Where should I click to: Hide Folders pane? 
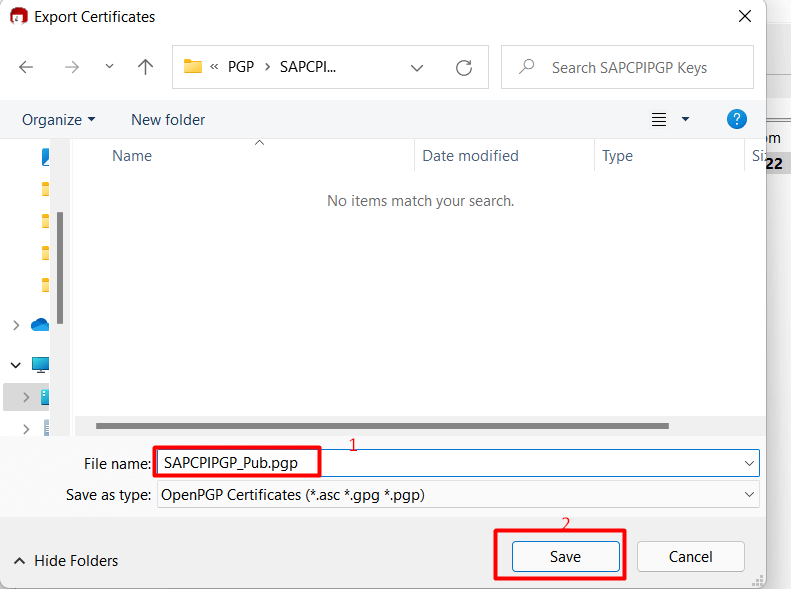click(x=66, y=561)
